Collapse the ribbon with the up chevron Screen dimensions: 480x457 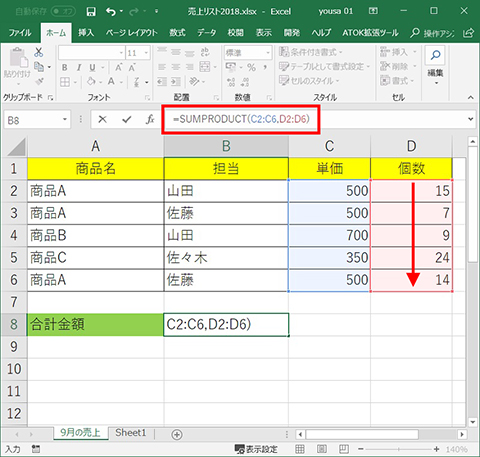(x=471, y=98)
